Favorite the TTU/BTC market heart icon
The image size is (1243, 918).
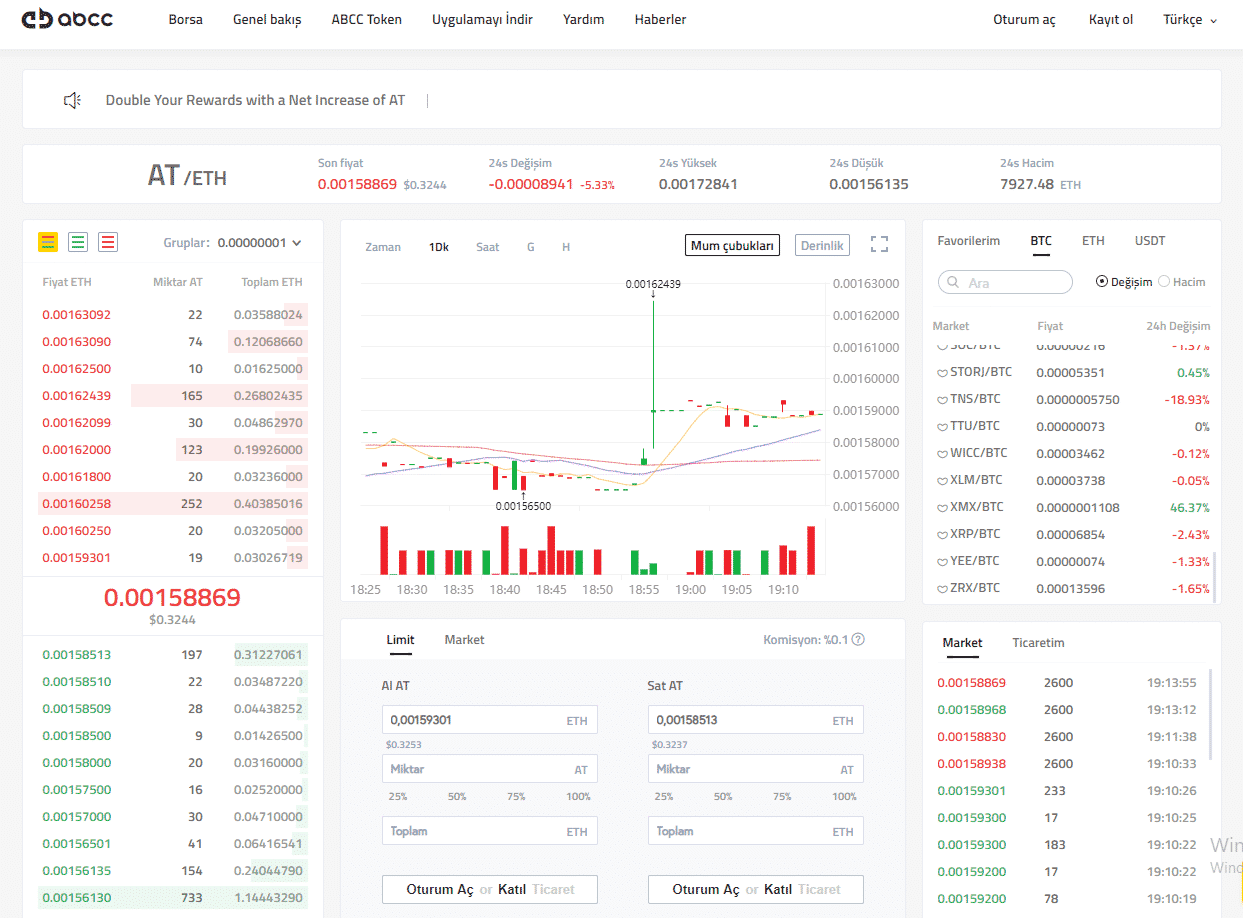941,427
